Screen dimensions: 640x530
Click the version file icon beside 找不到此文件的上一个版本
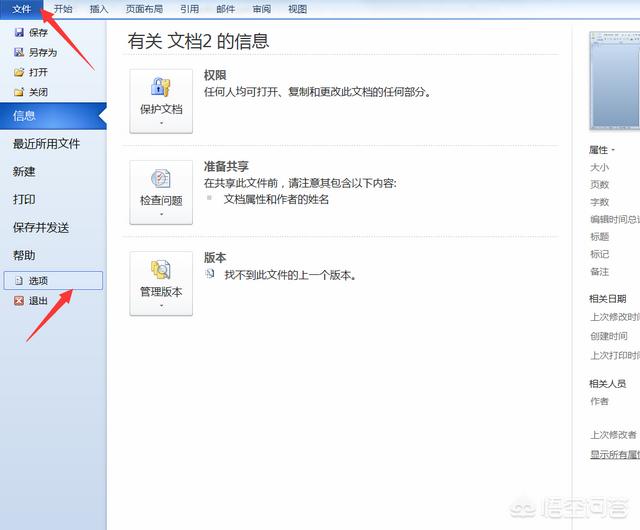pyautogui.click(x=210, y=274)
